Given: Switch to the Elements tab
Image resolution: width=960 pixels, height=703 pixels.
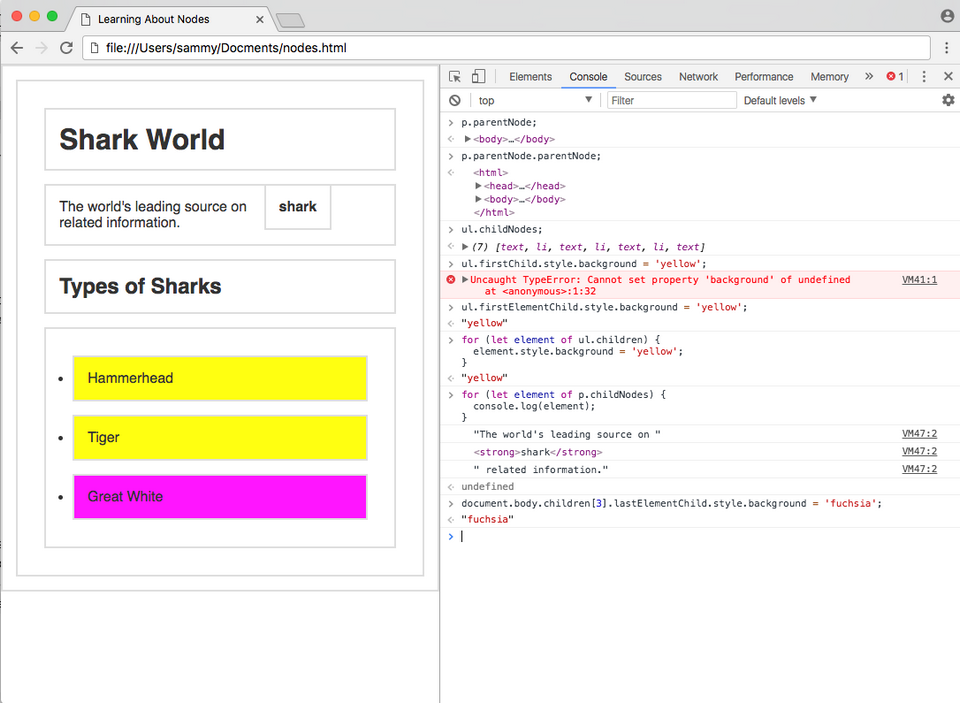Looking at the screenshot, I should pyautogui.click(x=530, y=77).
